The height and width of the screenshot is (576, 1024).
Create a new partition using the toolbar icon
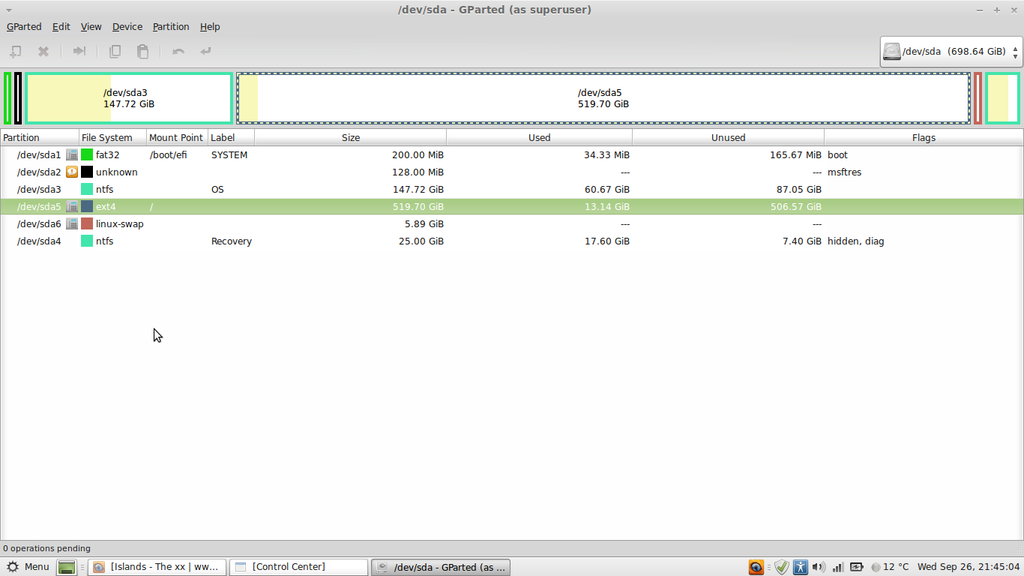click(16, 51)
